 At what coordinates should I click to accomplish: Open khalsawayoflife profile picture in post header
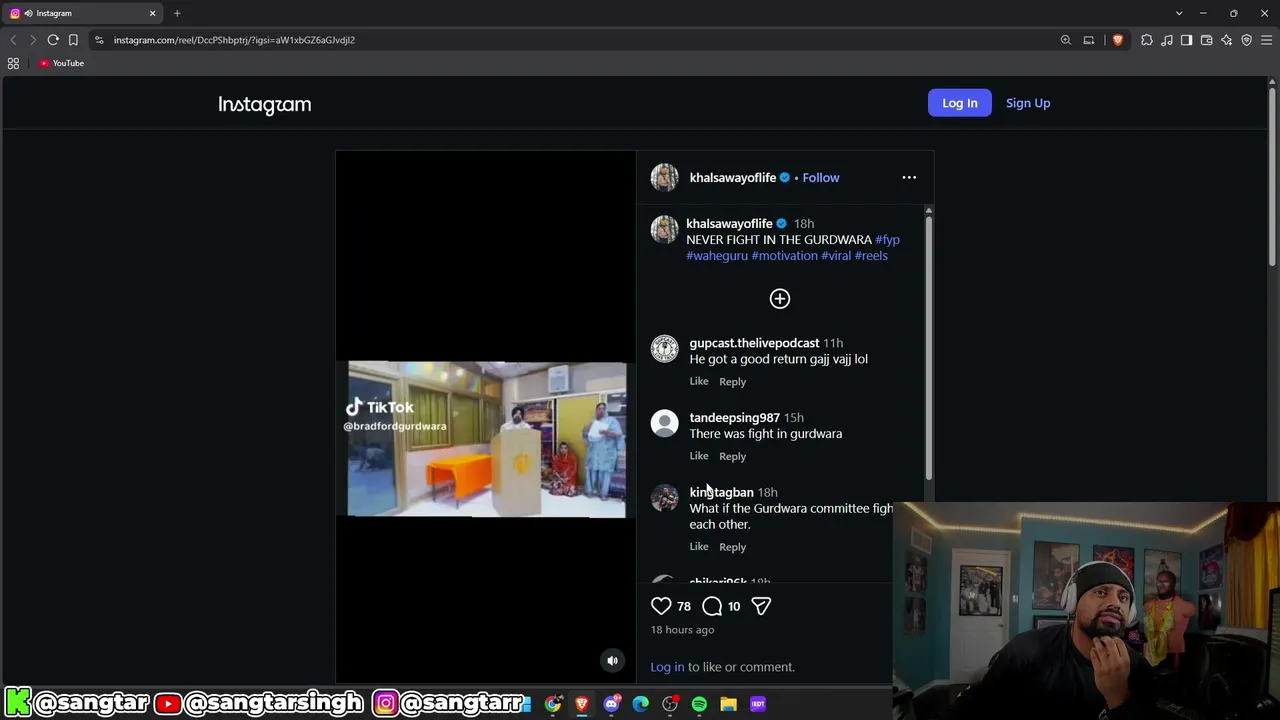[665, 177]
